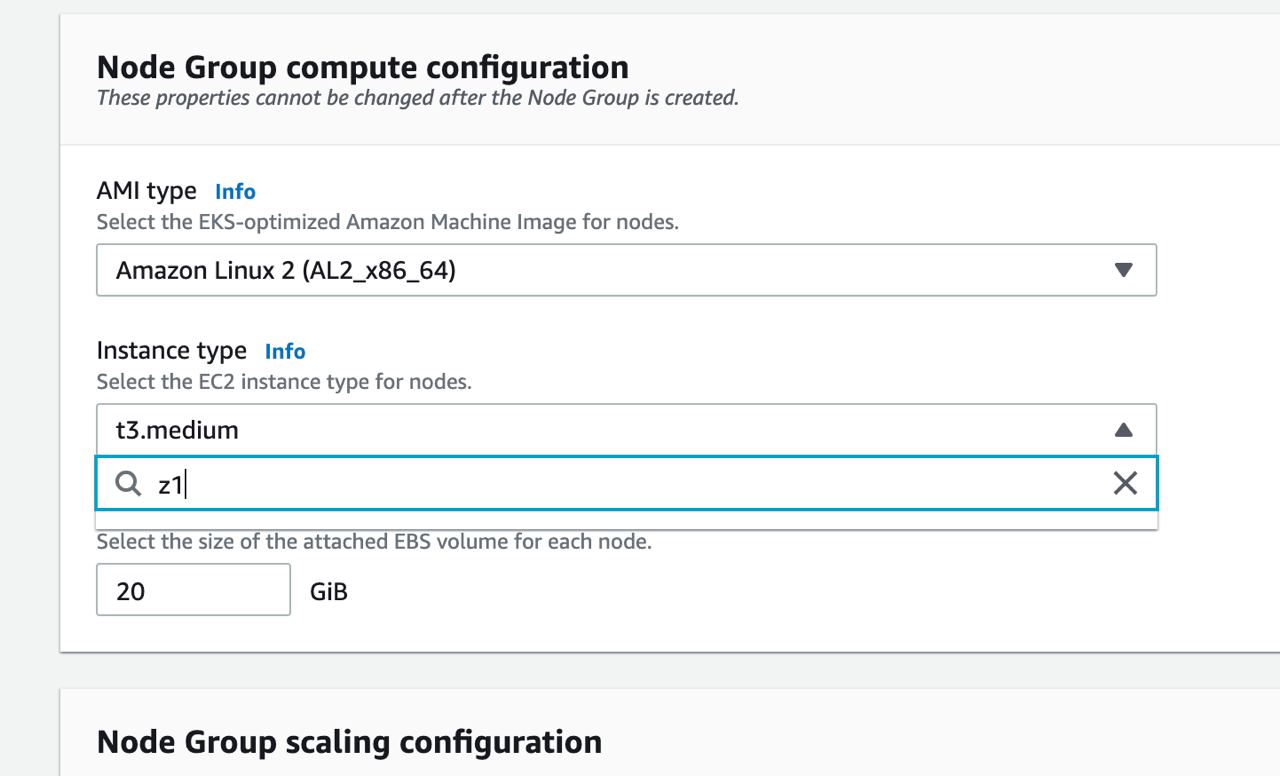
Task: Open the Instance type Info link
Action: click(285, 351)
